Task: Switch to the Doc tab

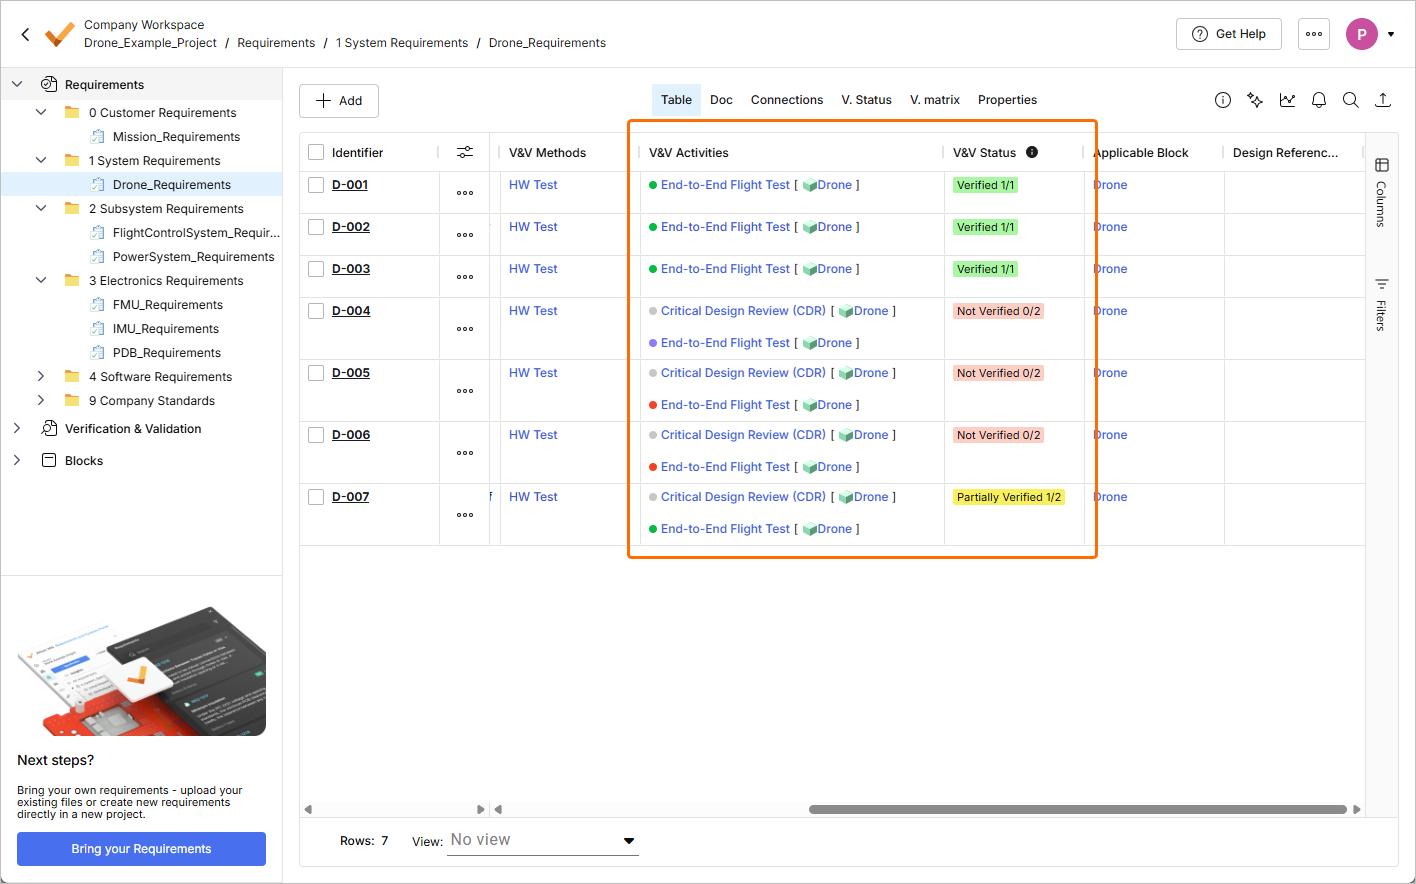Action: pyautogui.click(x=721, y=100)
